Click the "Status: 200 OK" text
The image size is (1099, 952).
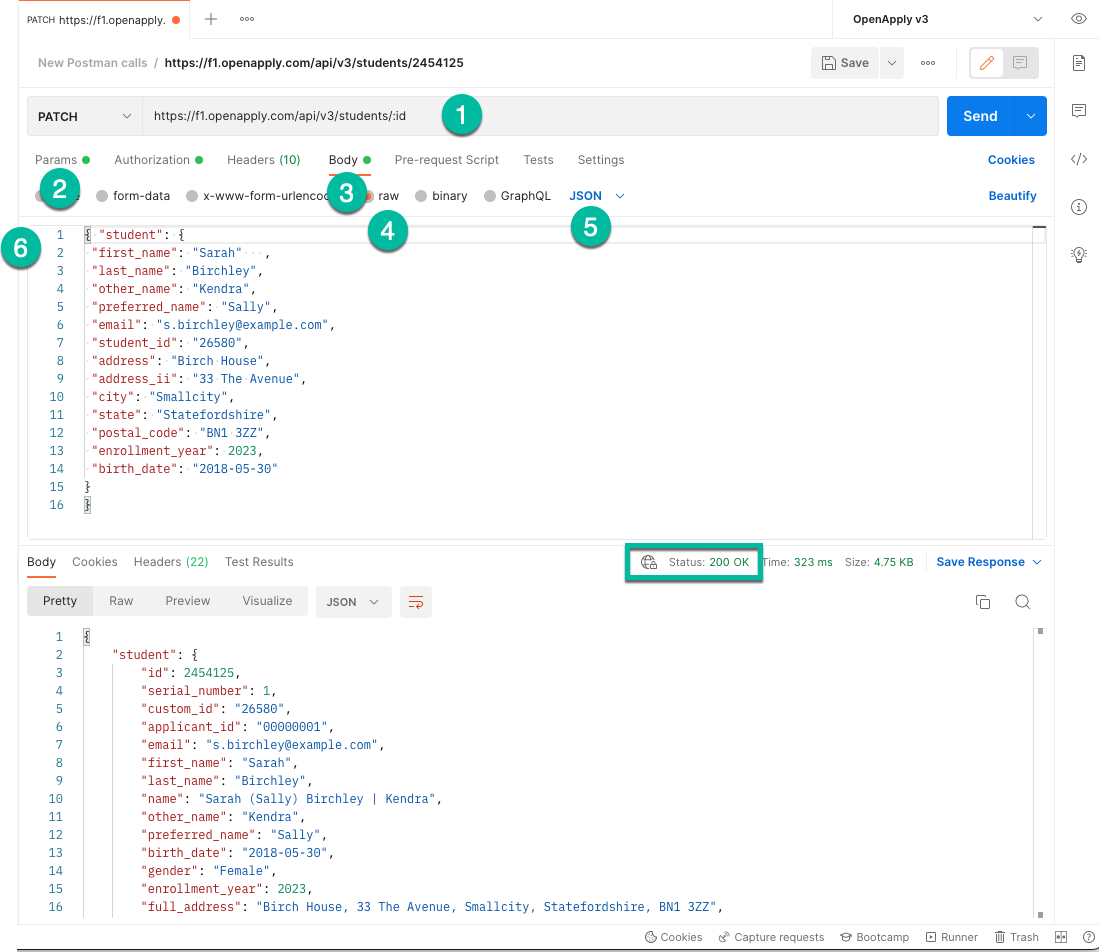point(709,562)
